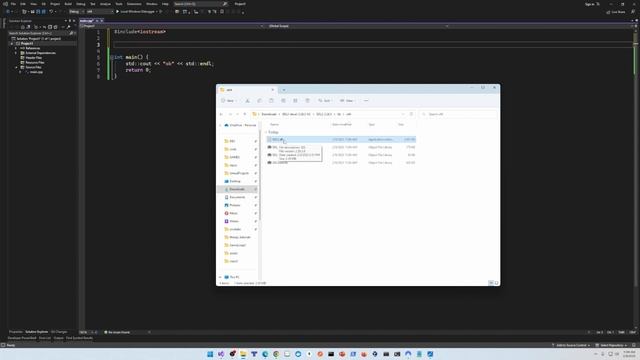The image size is (640, 360).
Task: Switch File Explorer to large icons view toggle
Action: pyautogui.click(x=496, y=283)
